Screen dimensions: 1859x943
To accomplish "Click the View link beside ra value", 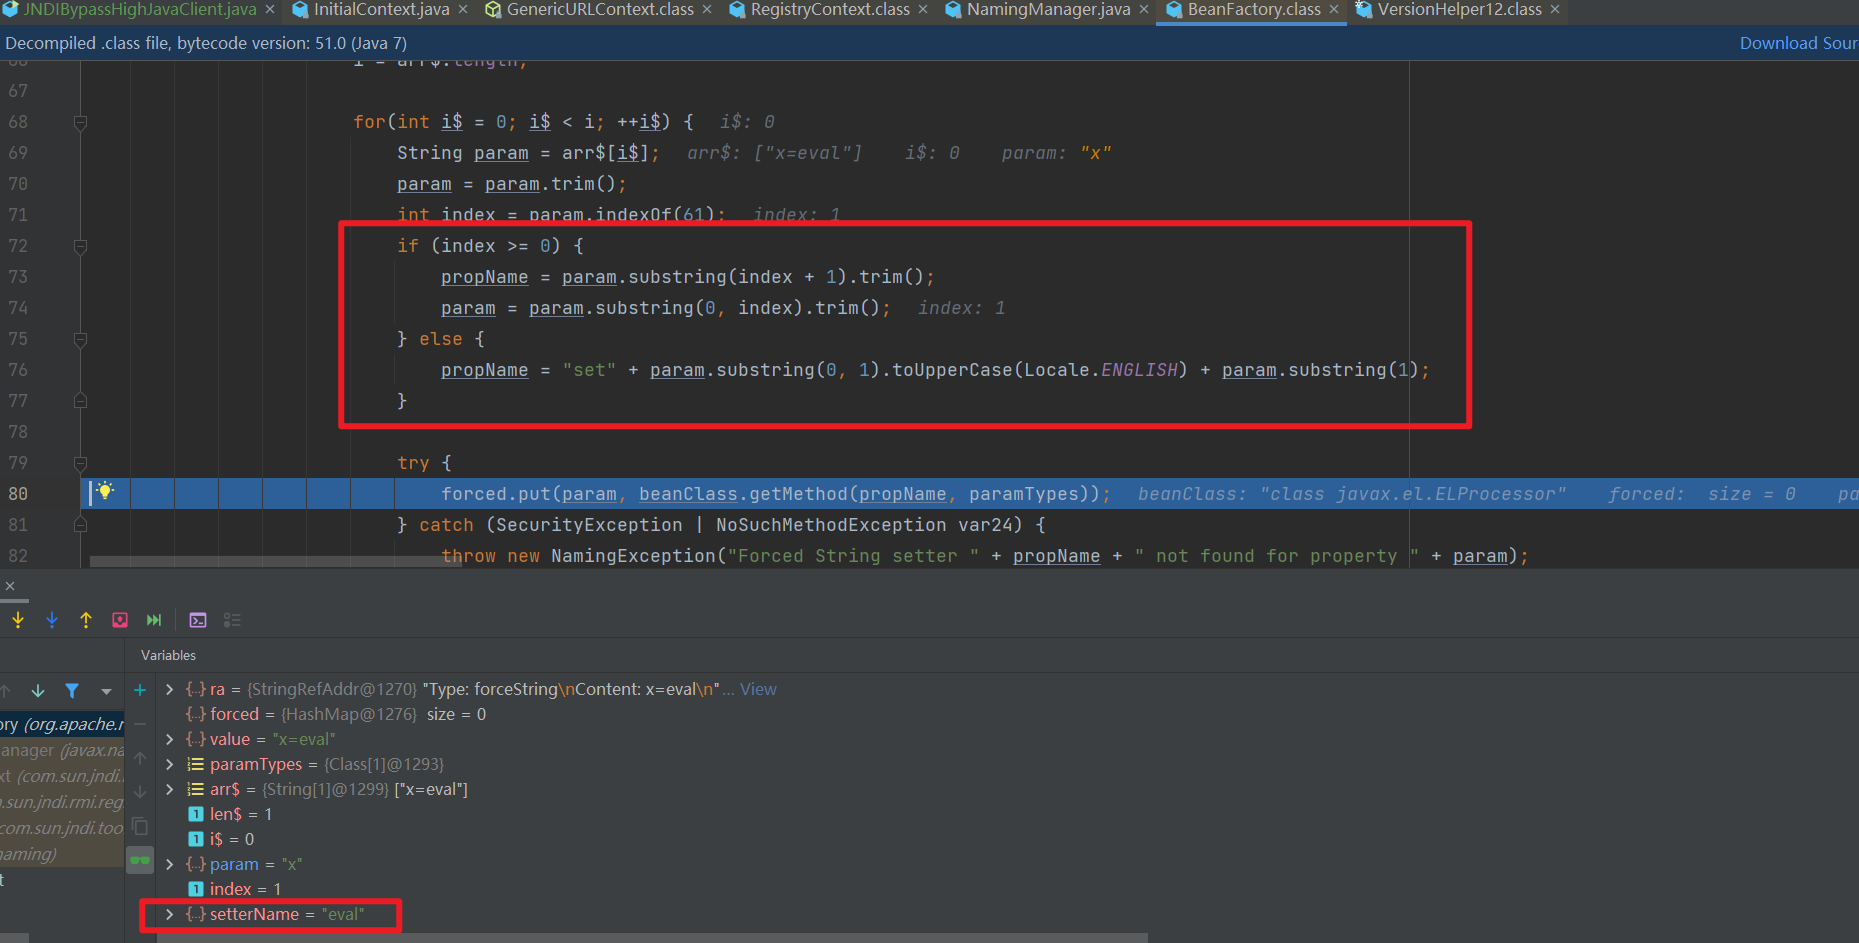I will 758,689.
